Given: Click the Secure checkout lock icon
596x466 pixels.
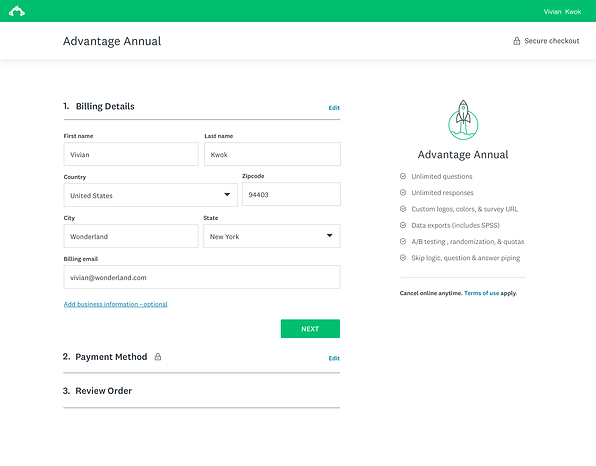Looking at the screenshot, I should pos(517,41).
